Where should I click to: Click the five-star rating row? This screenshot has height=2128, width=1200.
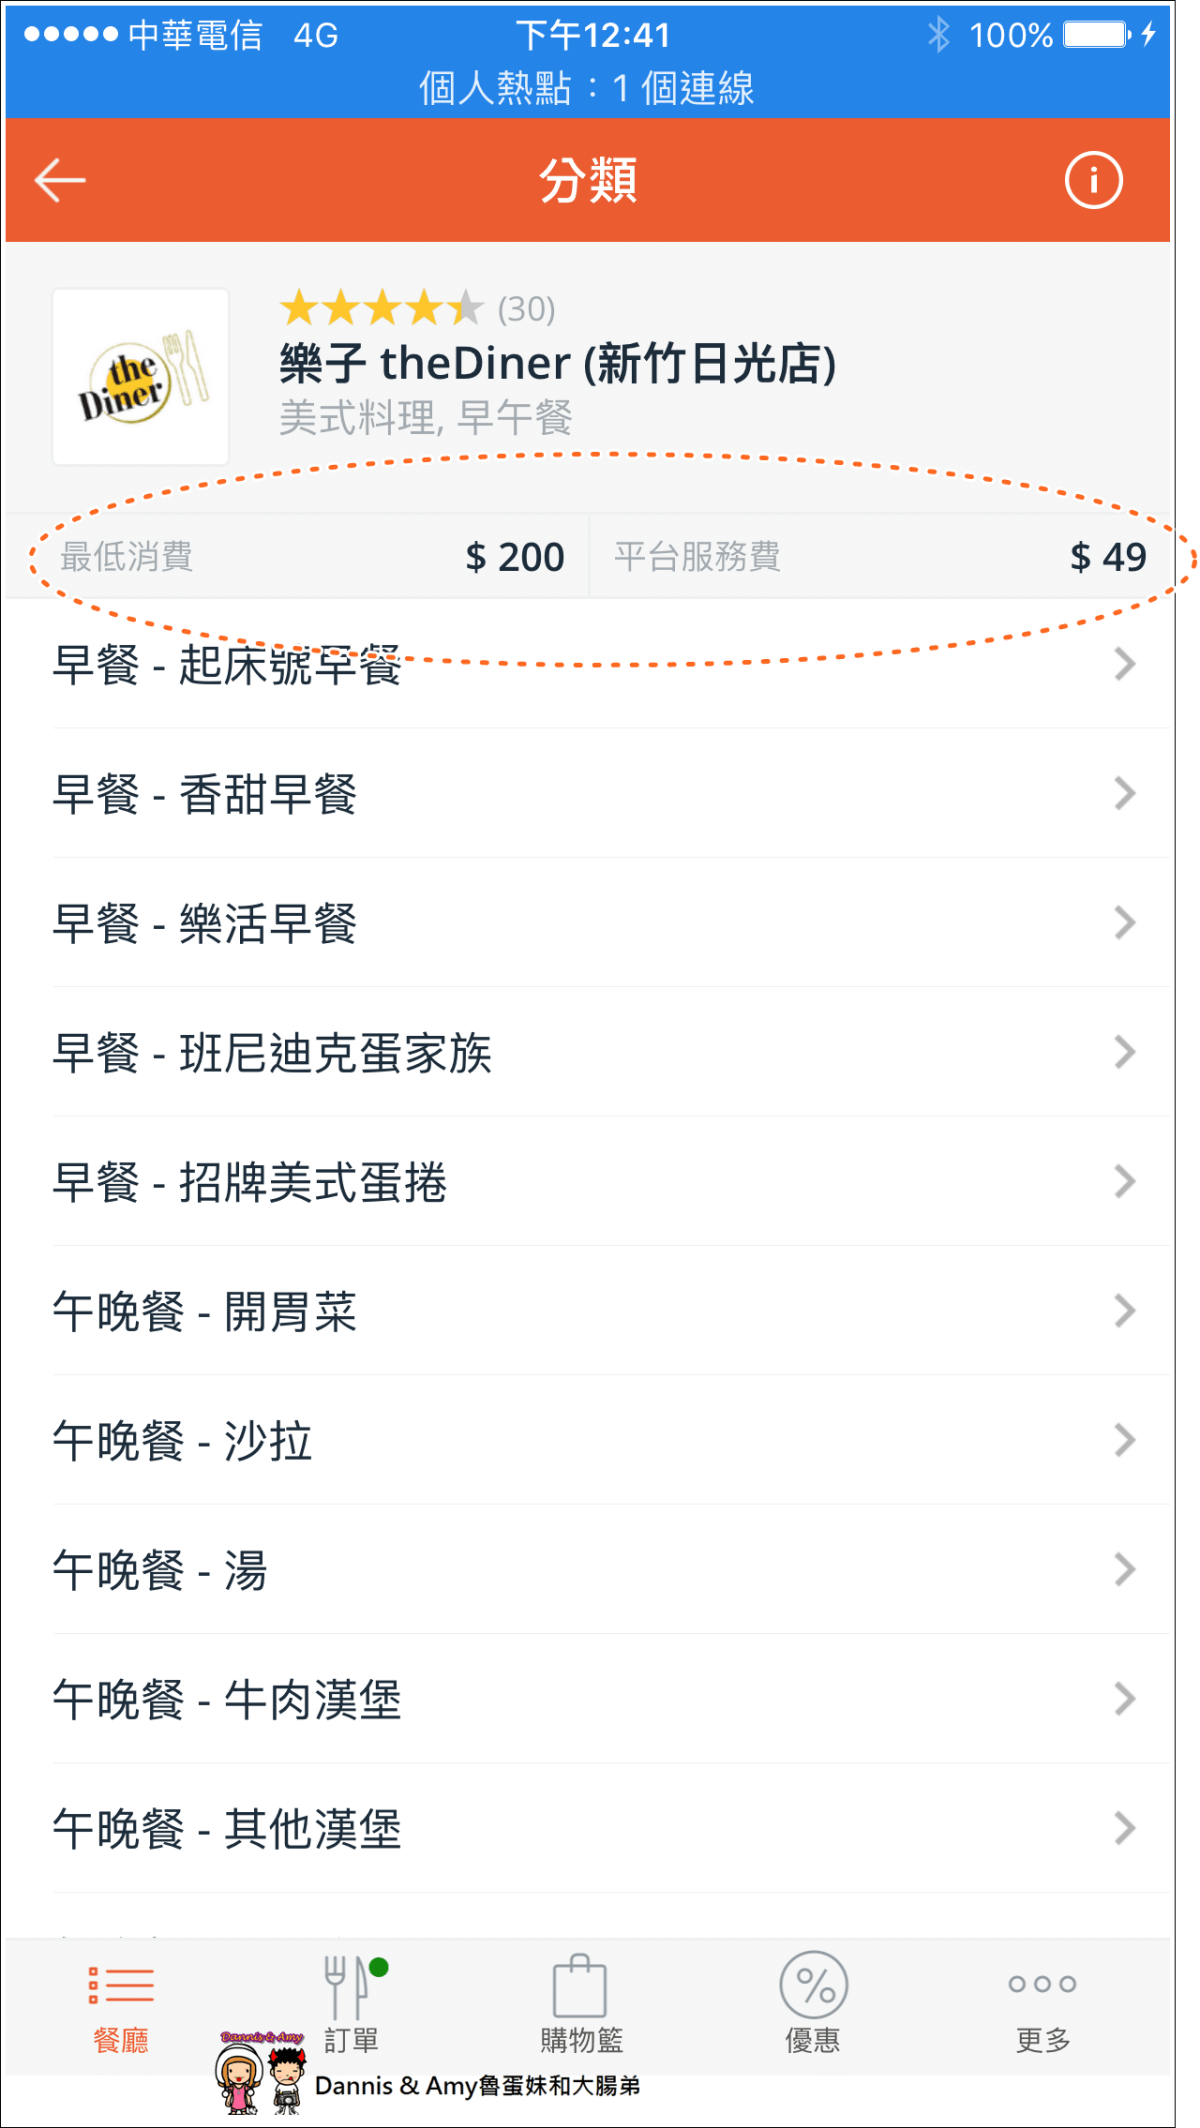coord(417,309)
